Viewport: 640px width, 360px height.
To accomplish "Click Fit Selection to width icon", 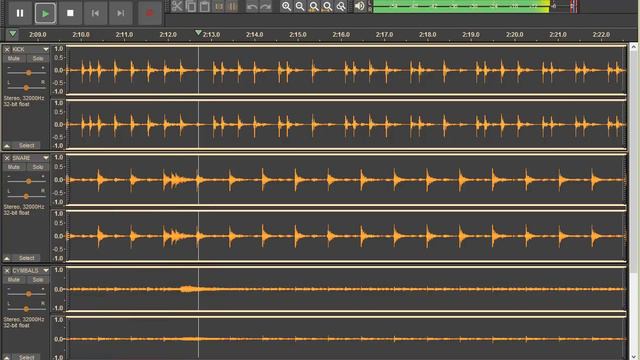I will point(313,6).
